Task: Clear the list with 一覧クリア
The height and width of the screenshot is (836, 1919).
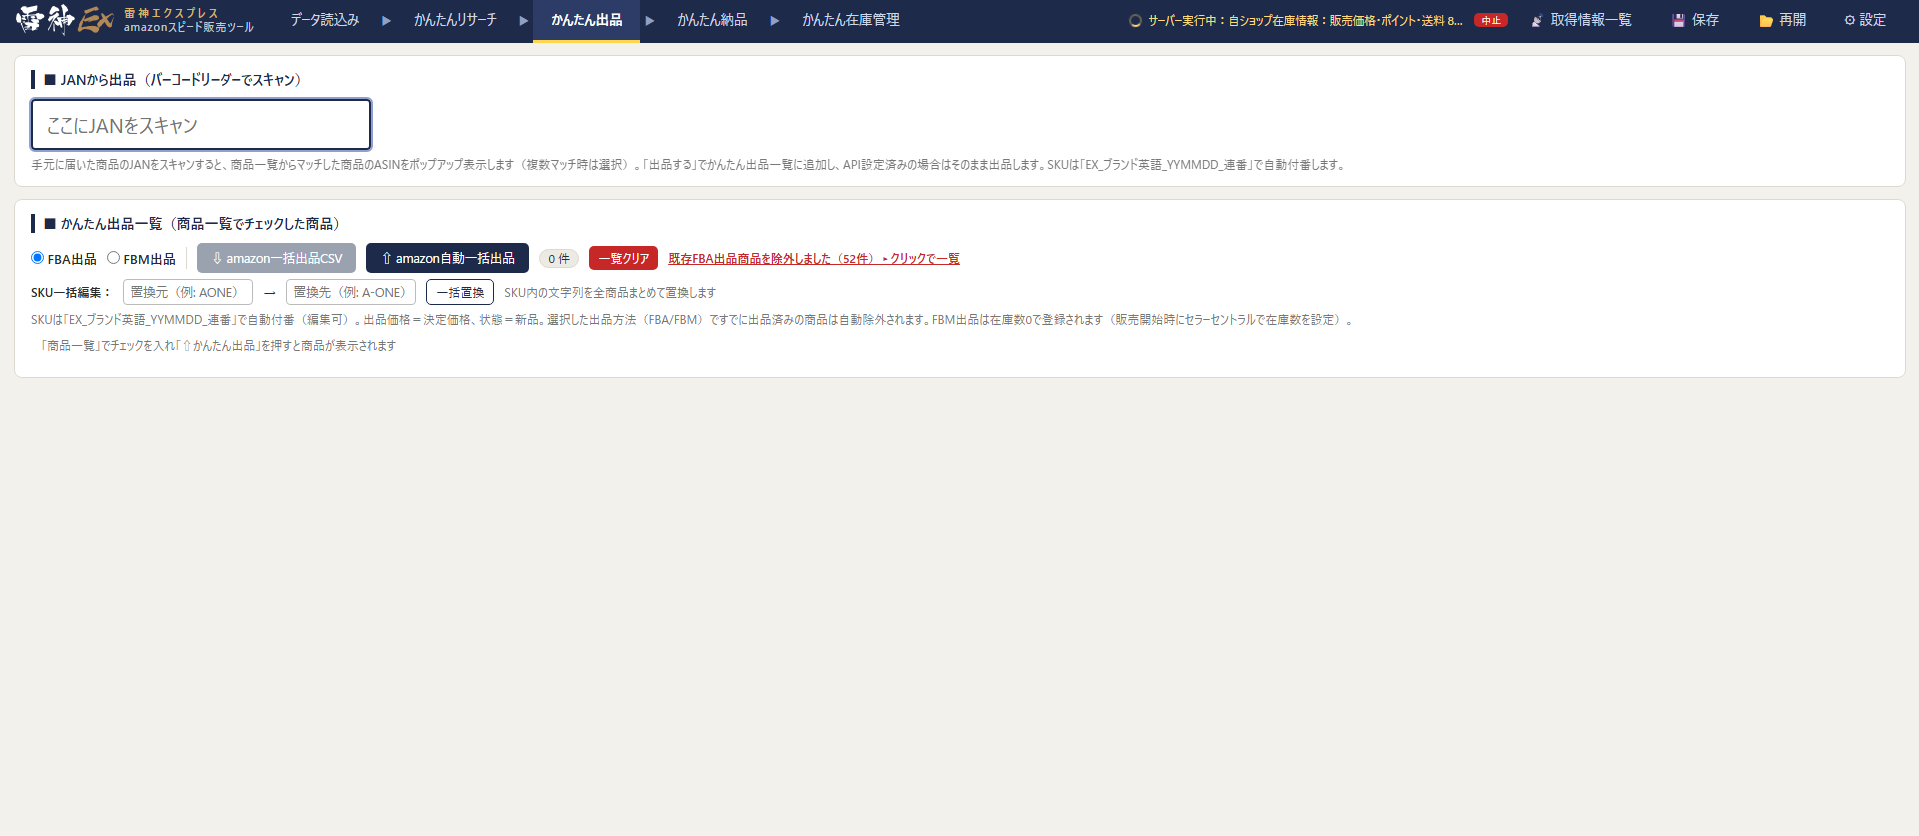Action: click(623, 258)
